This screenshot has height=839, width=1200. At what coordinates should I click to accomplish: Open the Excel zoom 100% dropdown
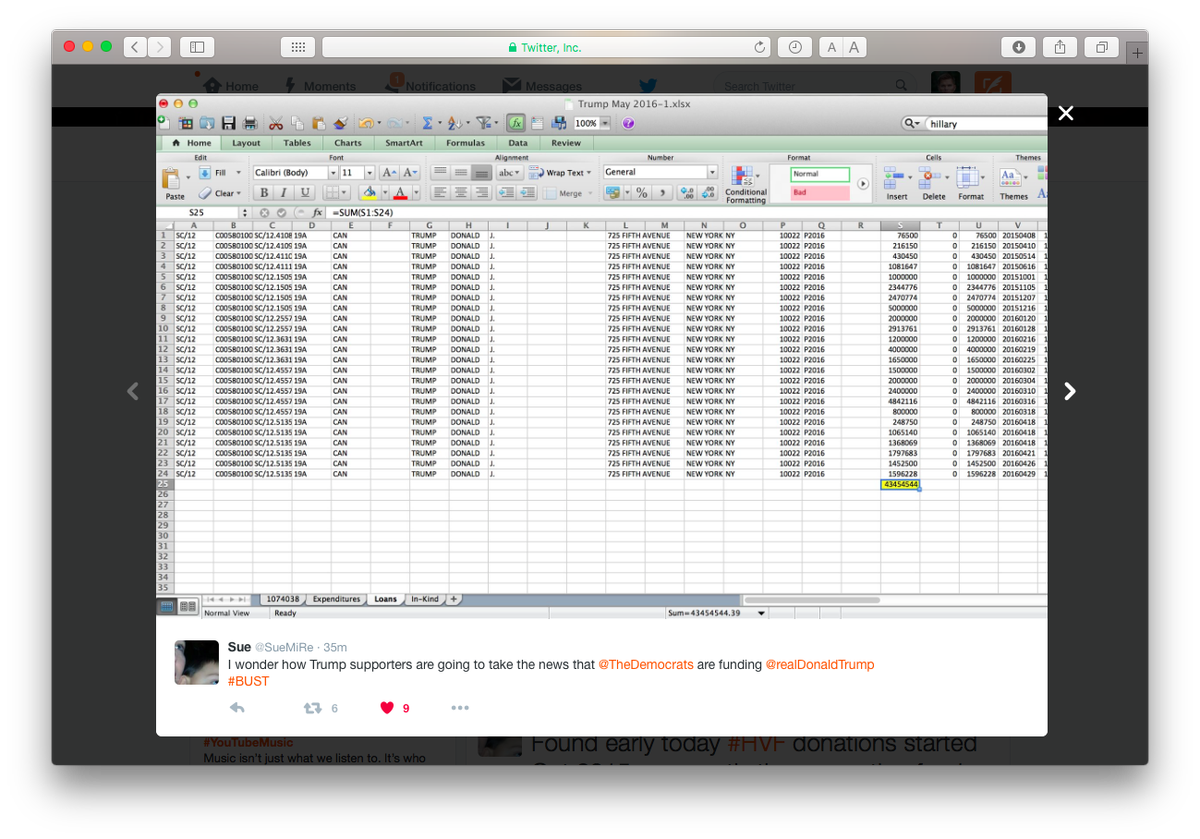click(606, 123)
